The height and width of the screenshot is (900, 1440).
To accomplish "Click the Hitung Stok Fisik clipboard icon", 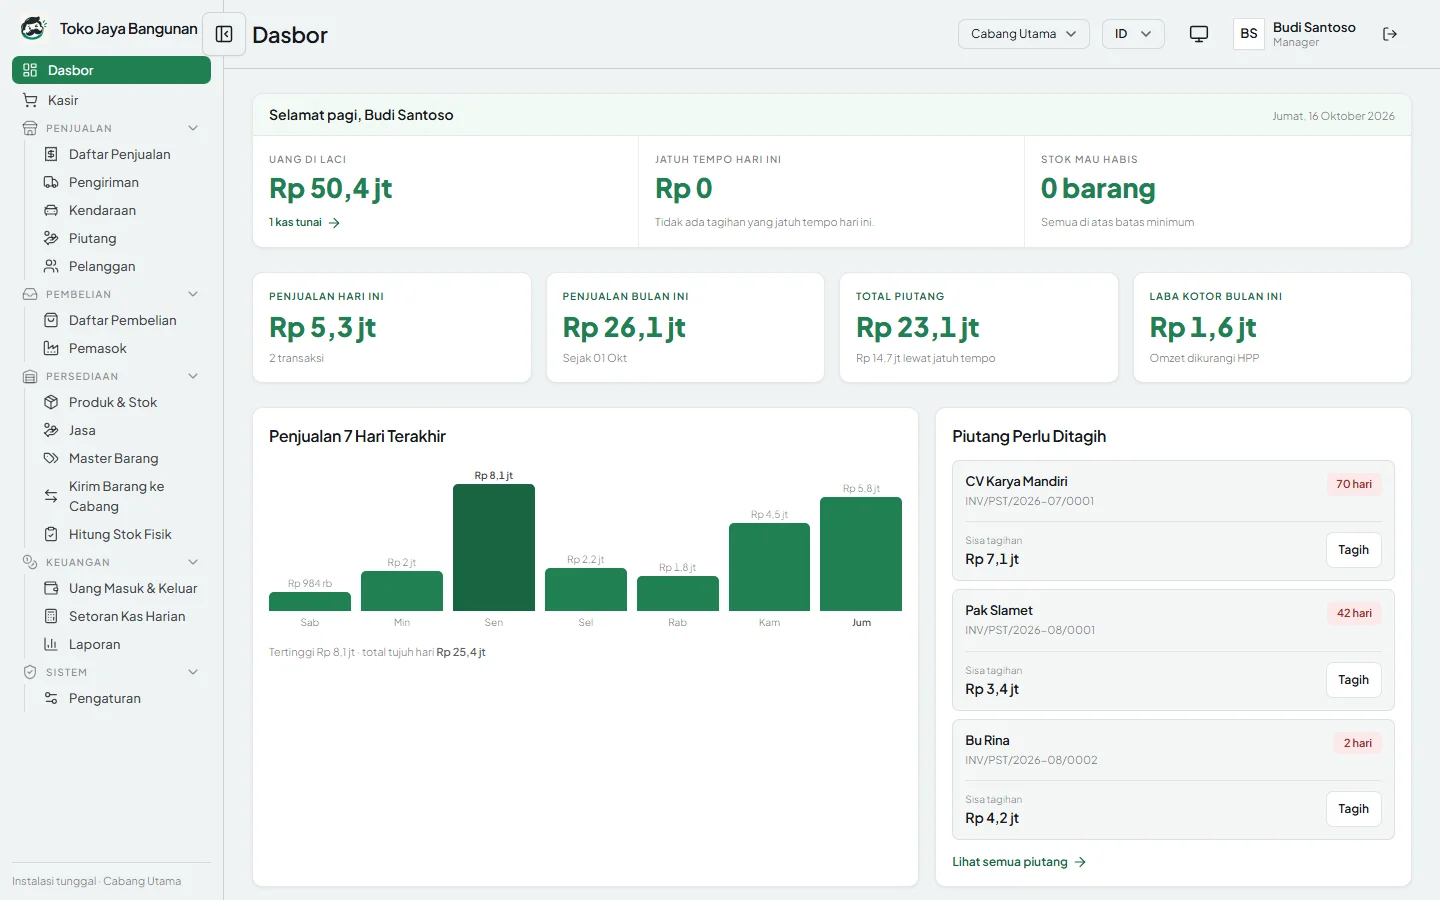I will coord(51,534).
